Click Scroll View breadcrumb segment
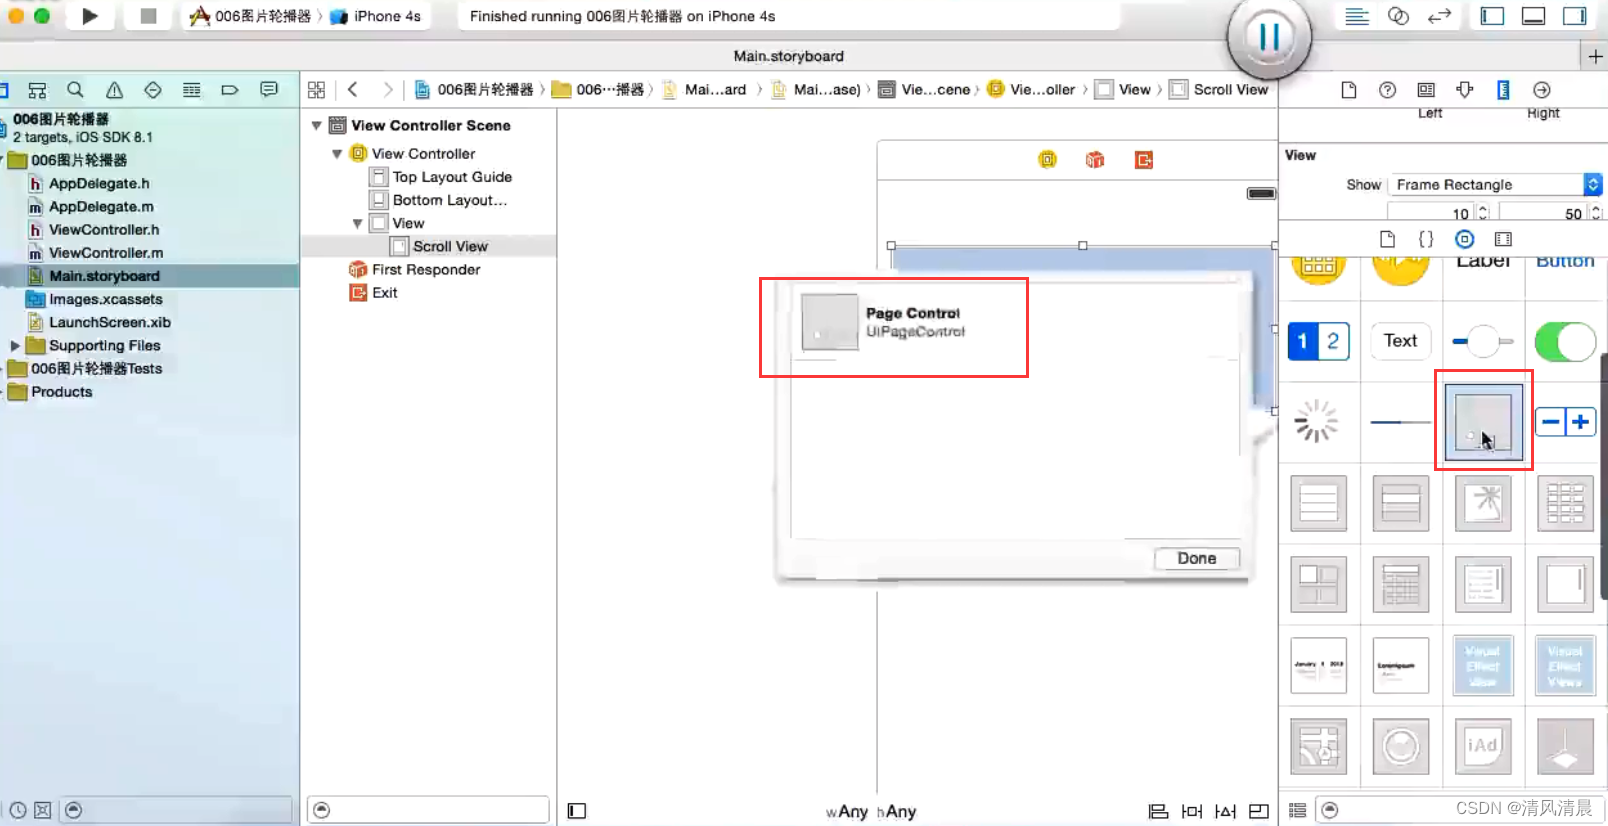 pyautogui.click(x=1219, y=89)
